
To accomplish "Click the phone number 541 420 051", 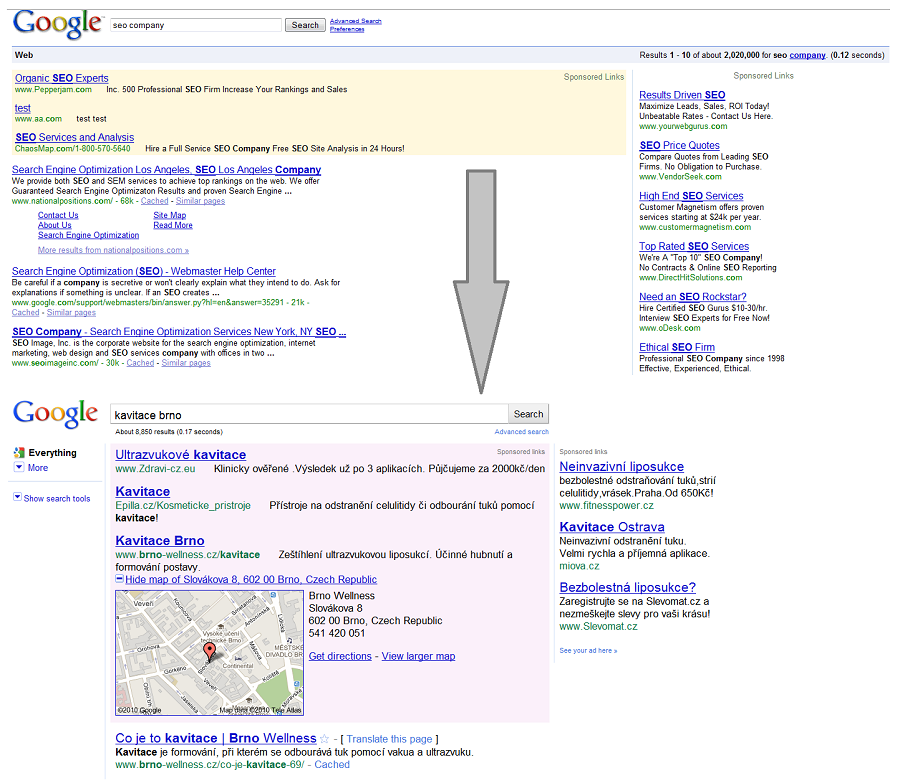I will click(x=337, y=633).
